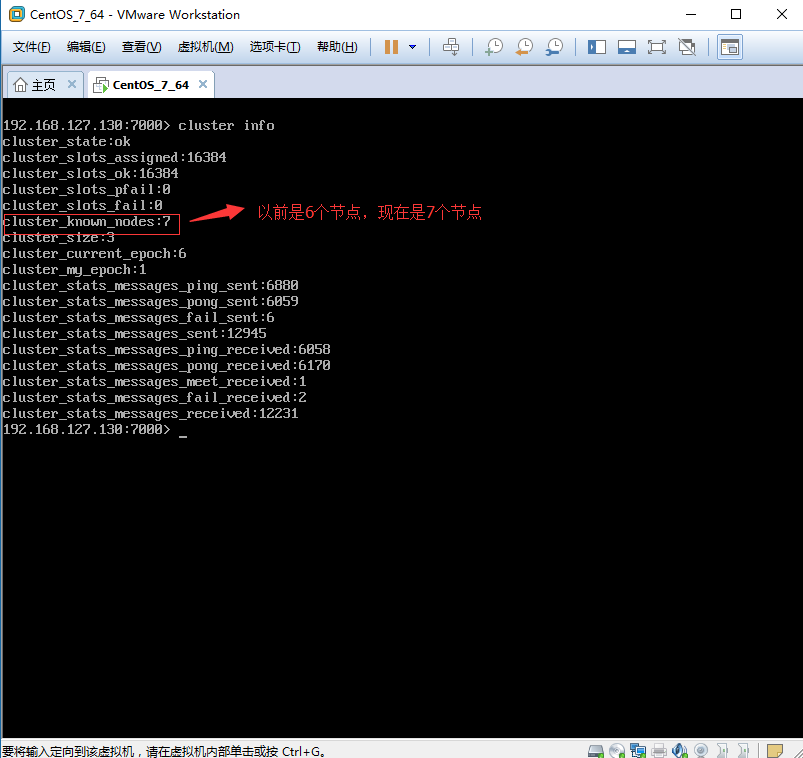Close the CentOS_7_64 tab
Viewport: 803px width, 758px height.
(x=203, y=84)
